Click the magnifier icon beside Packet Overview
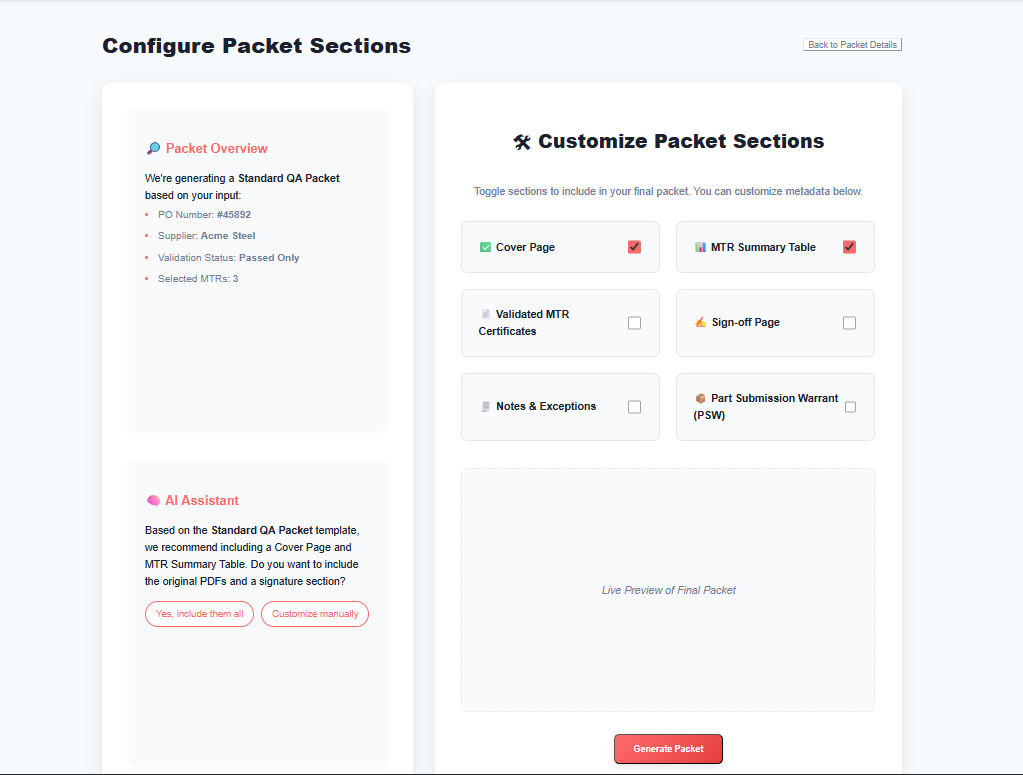This screenshot has width=1023, height=775. (x=153, y=149)
